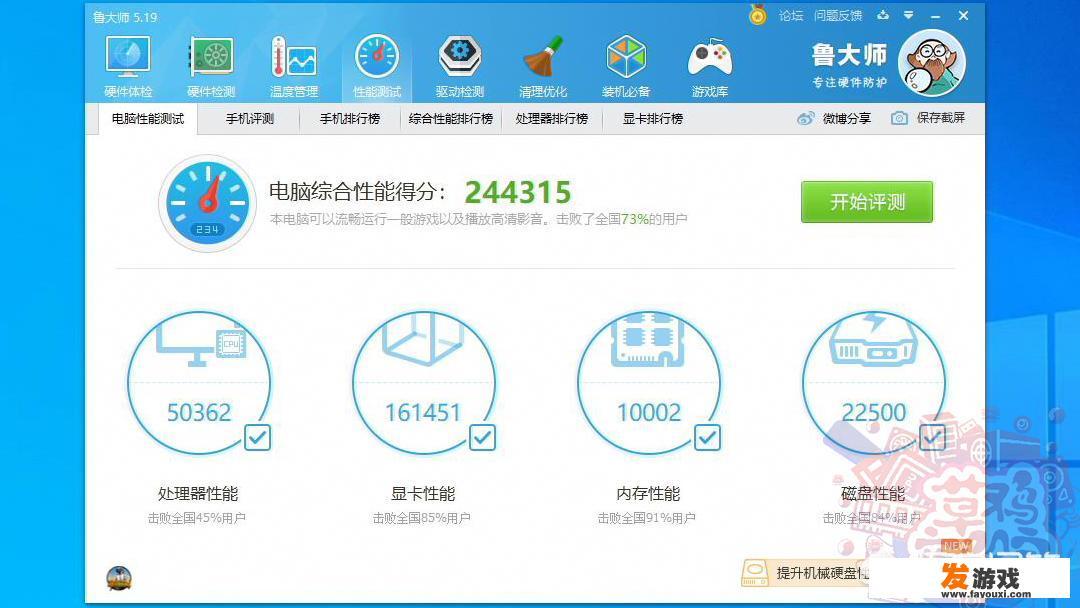Click the processor score 50362
The height and width of the screenshot is (608, 1080).
tap(199, 412)
